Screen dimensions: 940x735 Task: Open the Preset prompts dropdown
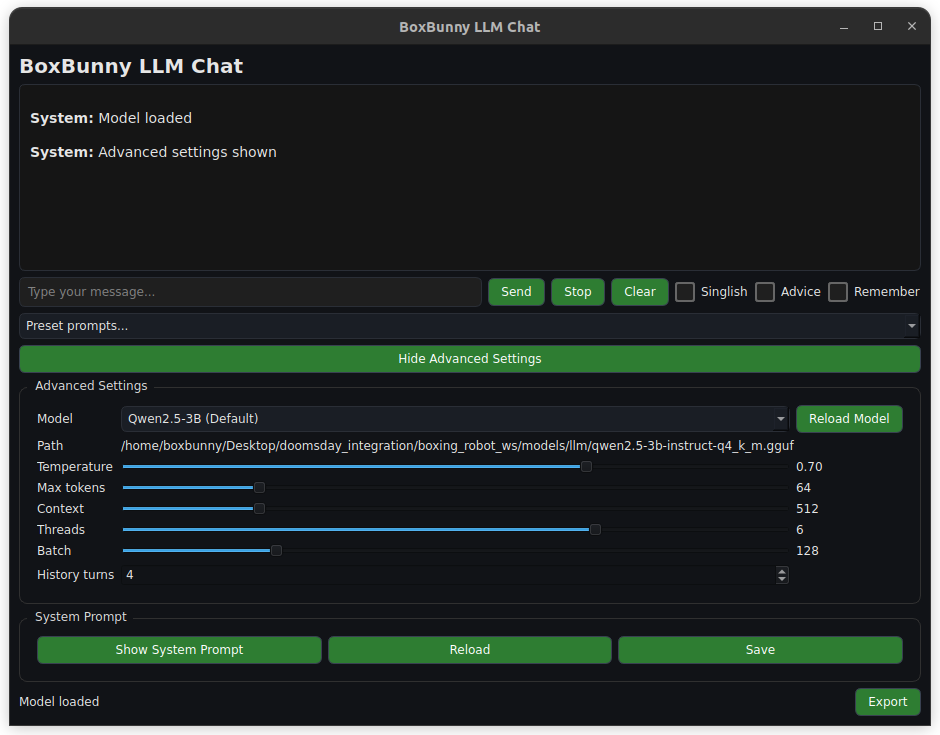469,326
